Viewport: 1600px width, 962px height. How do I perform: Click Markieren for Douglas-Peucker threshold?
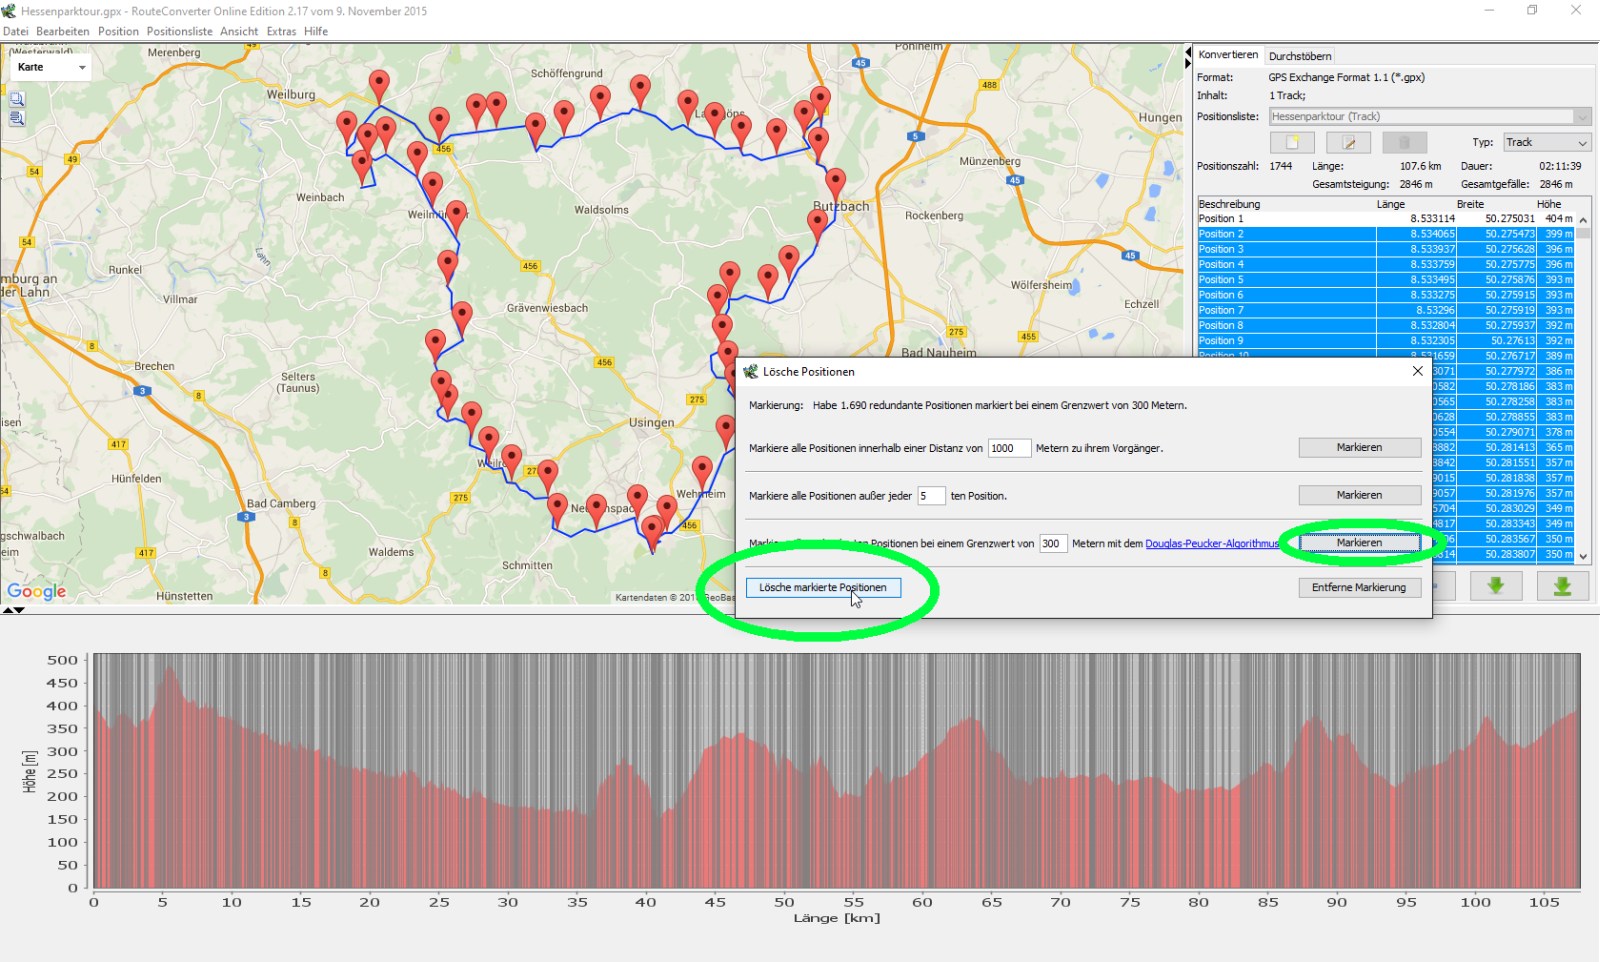[1359, 542]
